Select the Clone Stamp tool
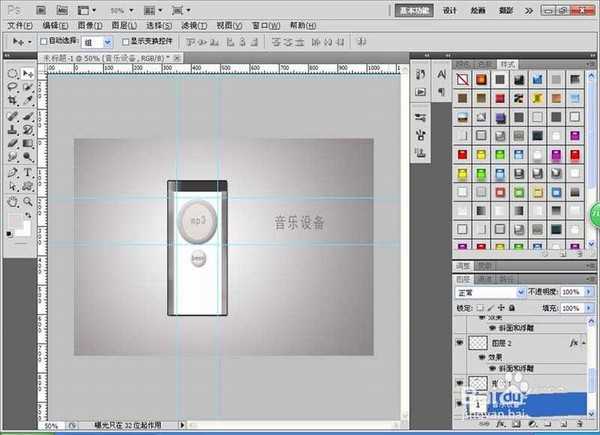The image size is (600, 435). 13,130
